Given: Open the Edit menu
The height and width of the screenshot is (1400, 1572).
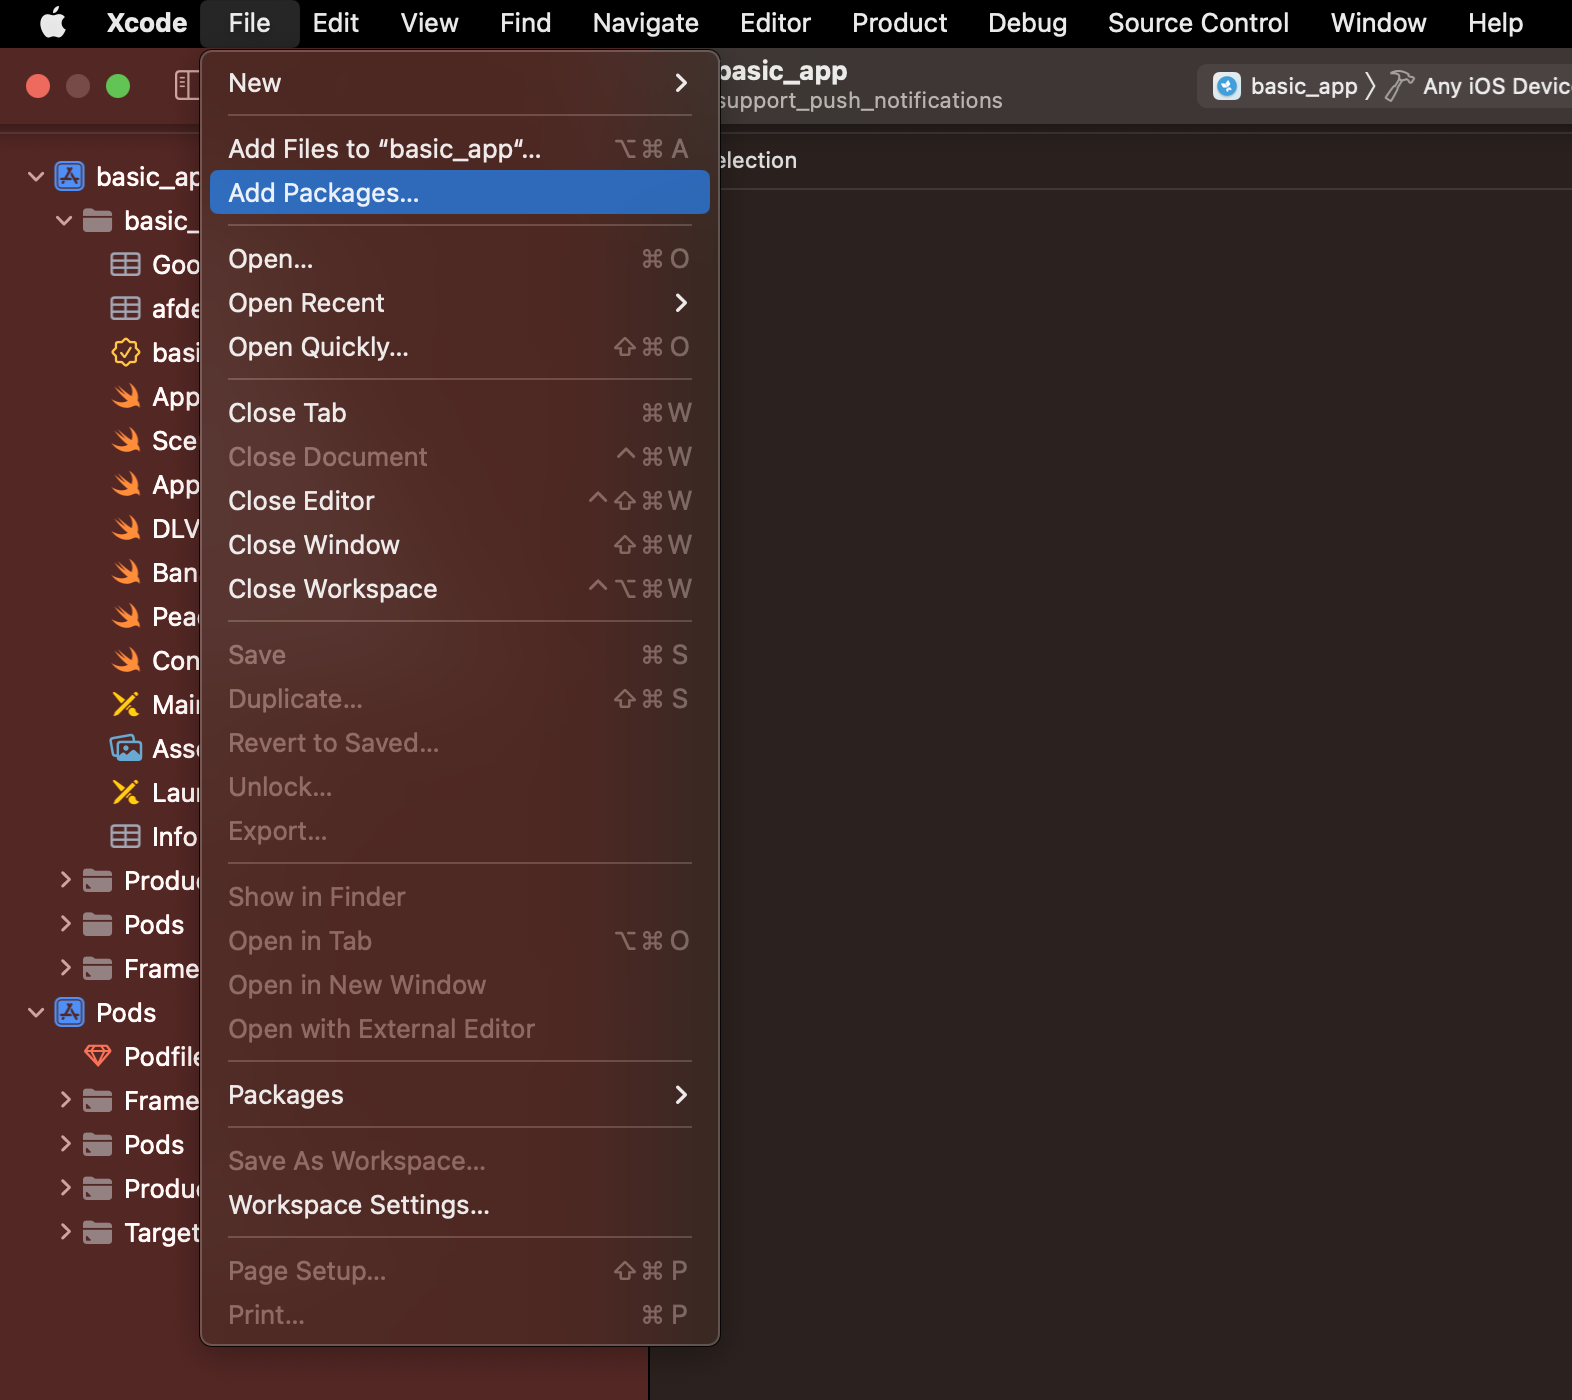Looking at the screenshot, I should 335,23.
